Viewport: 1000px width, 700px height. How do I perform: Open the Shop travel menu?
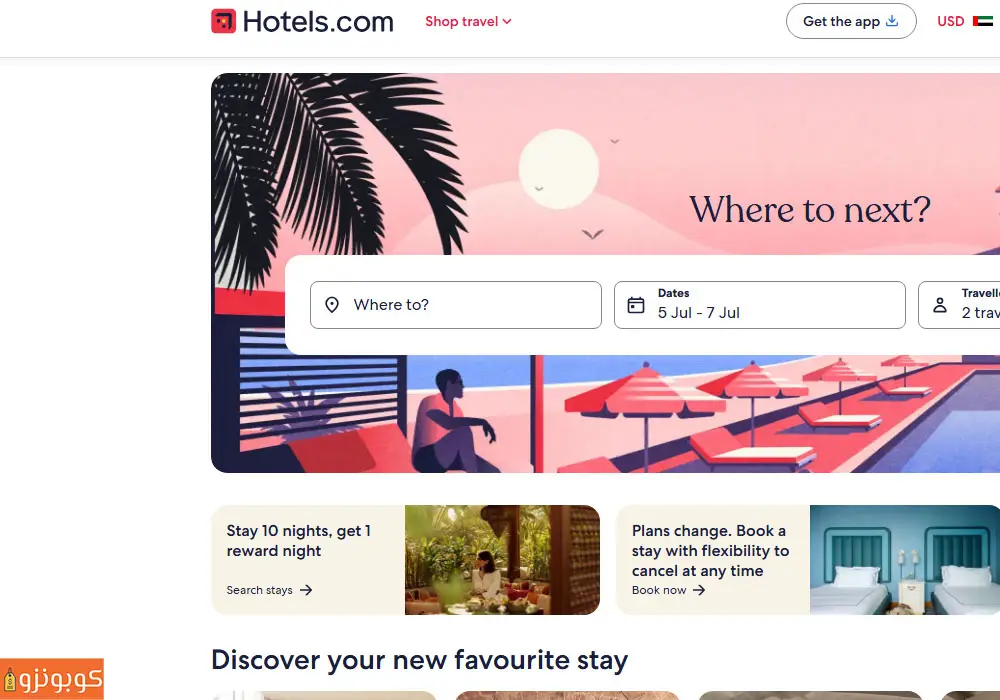coord(468,22)
